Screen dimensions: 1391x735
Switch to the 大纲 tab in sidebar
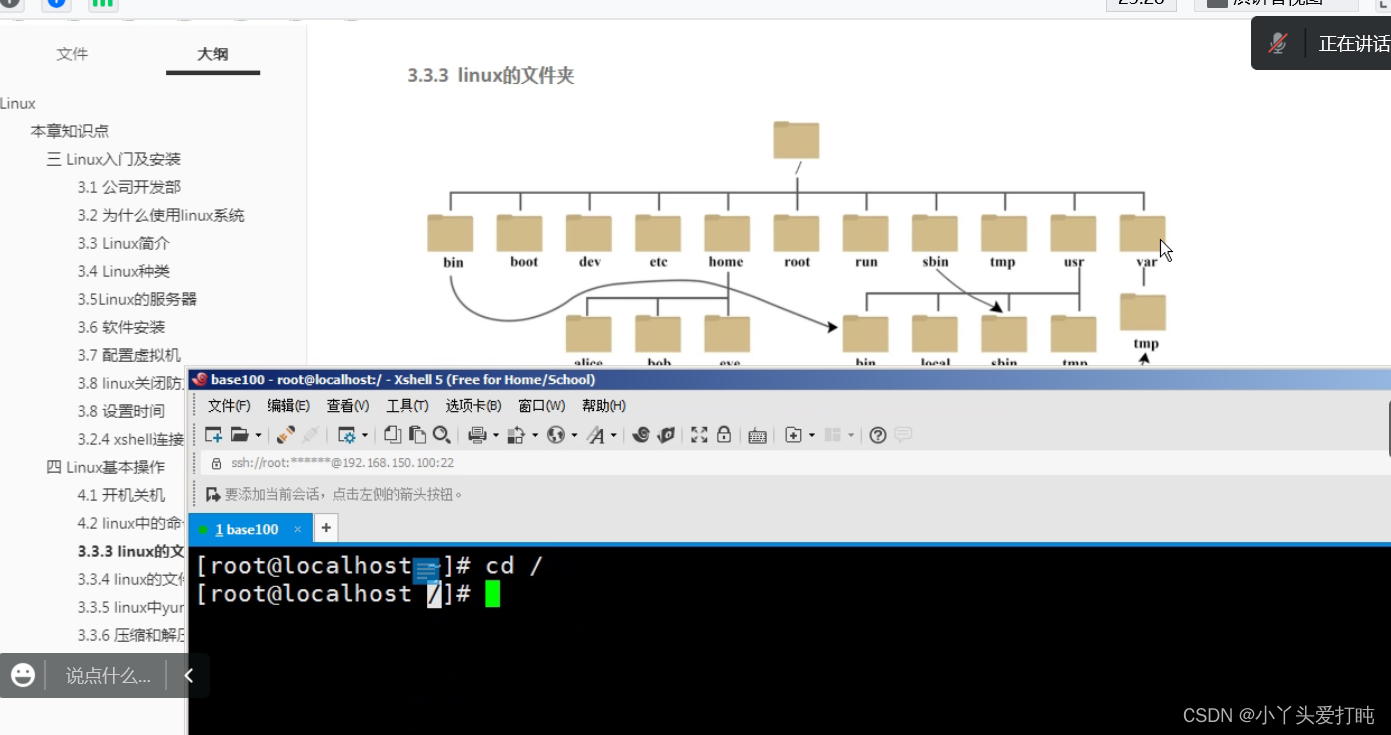pyautogui.click(x=212, y=54)
